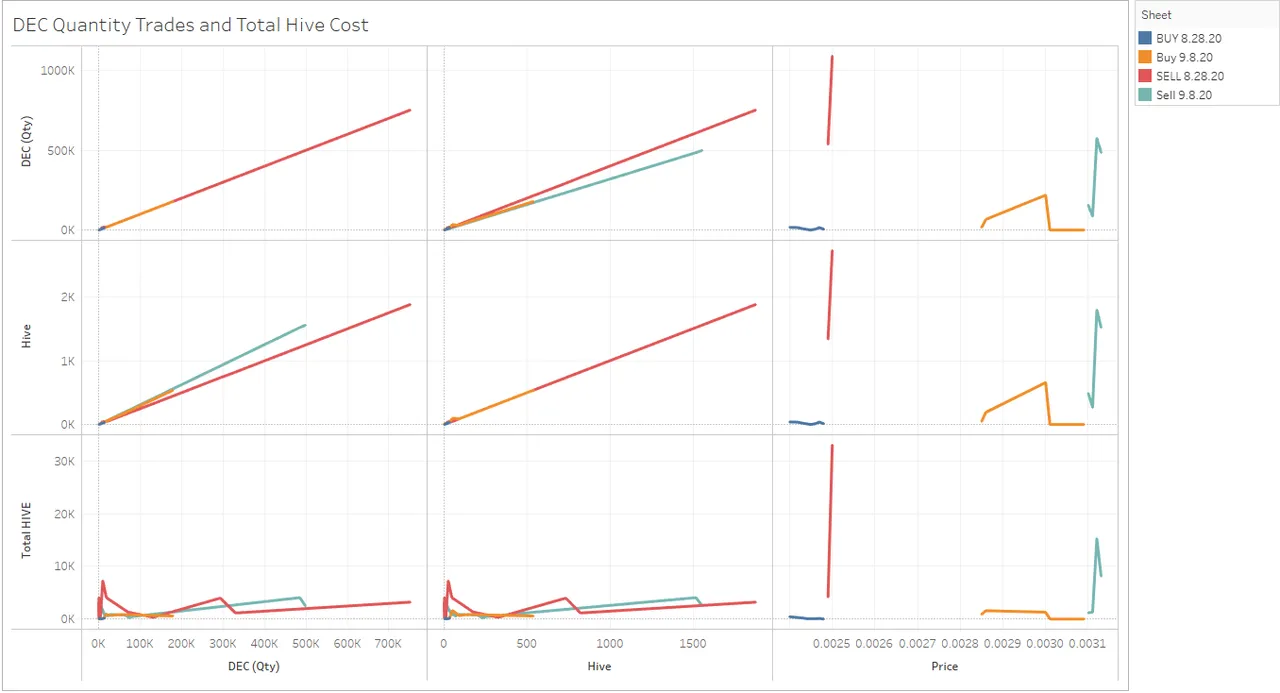The image size is (1280, 693).
Task: Click the '0.0025' tick on the Price axis
Action: tap(831, 644)
